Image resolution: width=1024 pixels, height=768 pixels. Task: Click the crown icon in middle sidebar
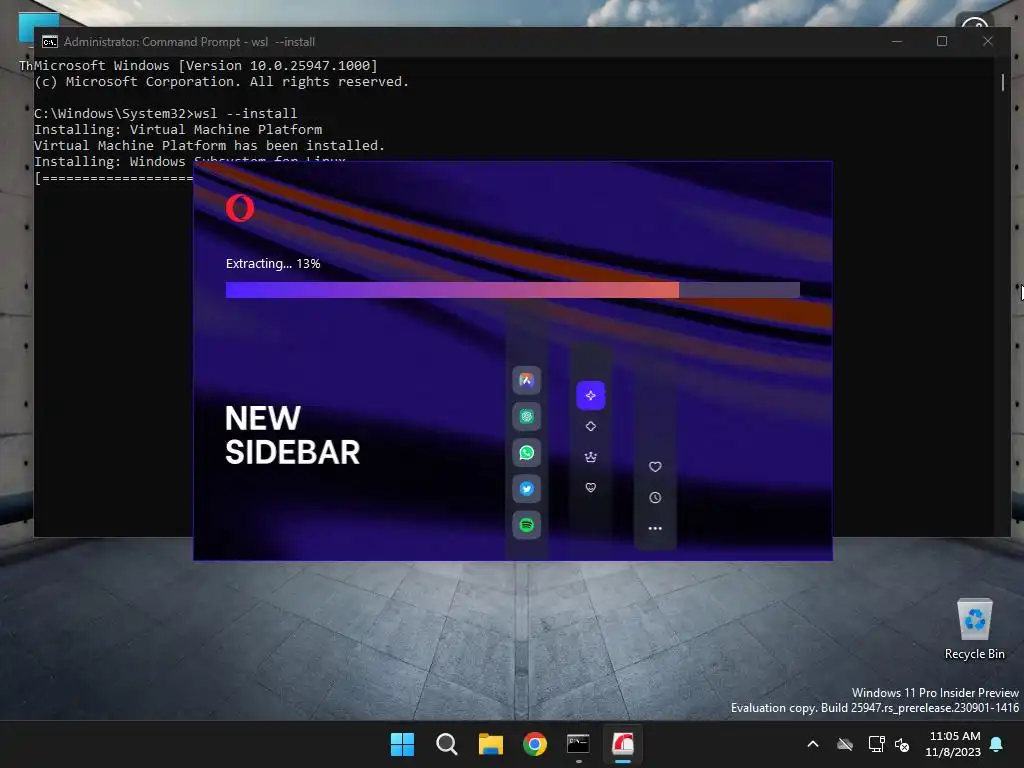[590, 457]
